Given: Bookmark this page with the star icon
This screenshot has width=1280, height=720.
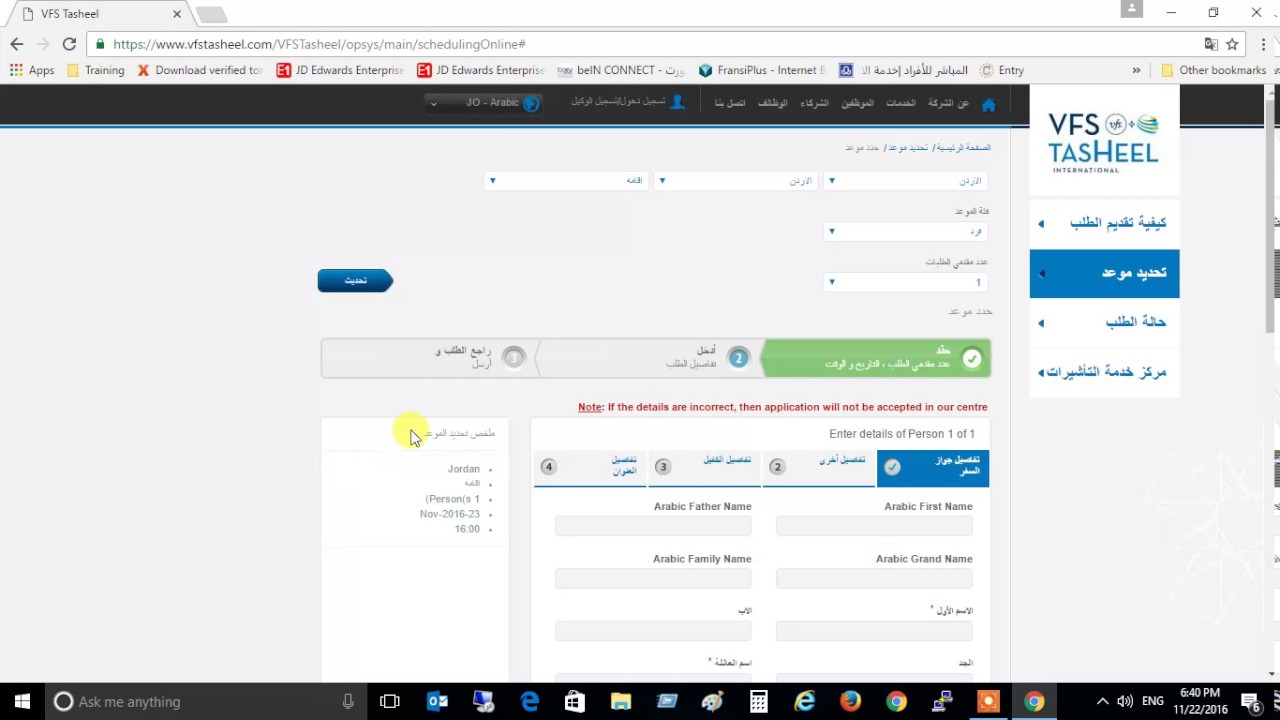Looking at the screenshot, I should point(1233,44).
